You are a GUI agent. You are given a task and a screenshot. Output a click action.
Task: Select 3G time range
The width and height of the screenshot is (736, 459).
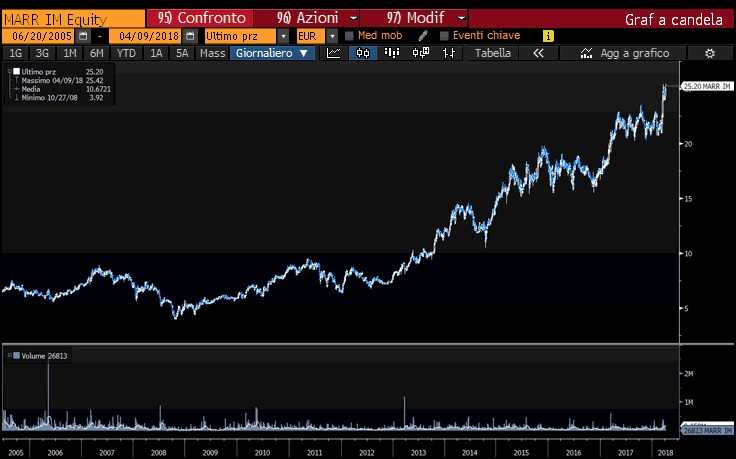[42, 53]
